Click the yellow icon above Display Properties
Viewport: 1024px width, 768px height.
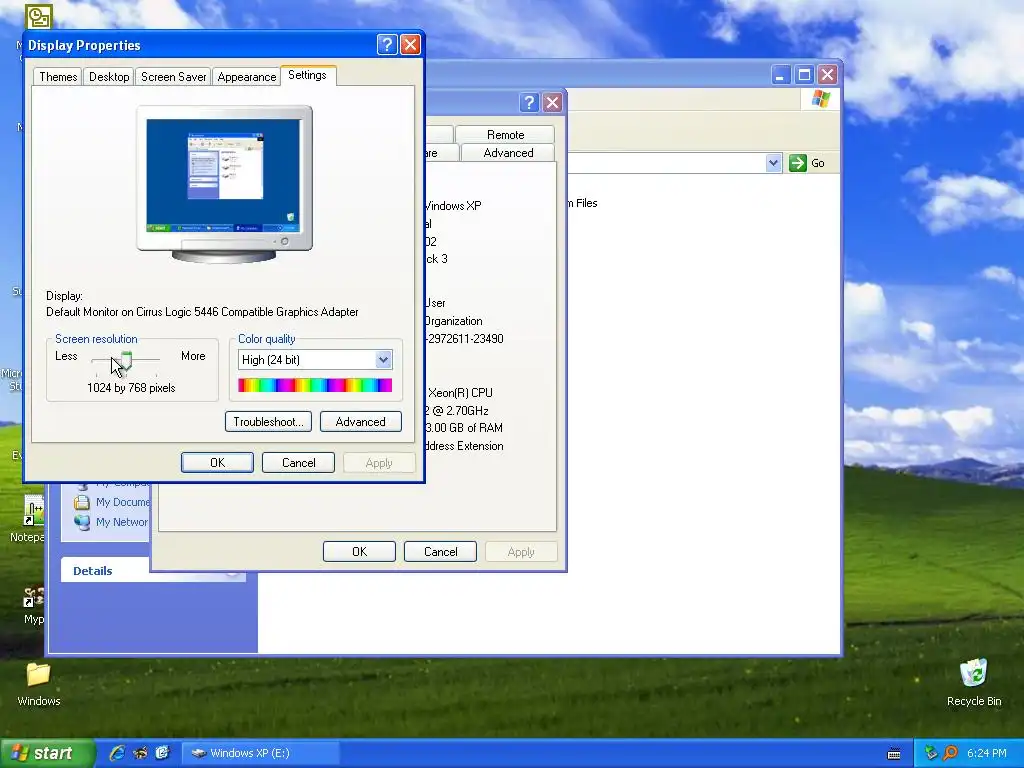point(39,16)
